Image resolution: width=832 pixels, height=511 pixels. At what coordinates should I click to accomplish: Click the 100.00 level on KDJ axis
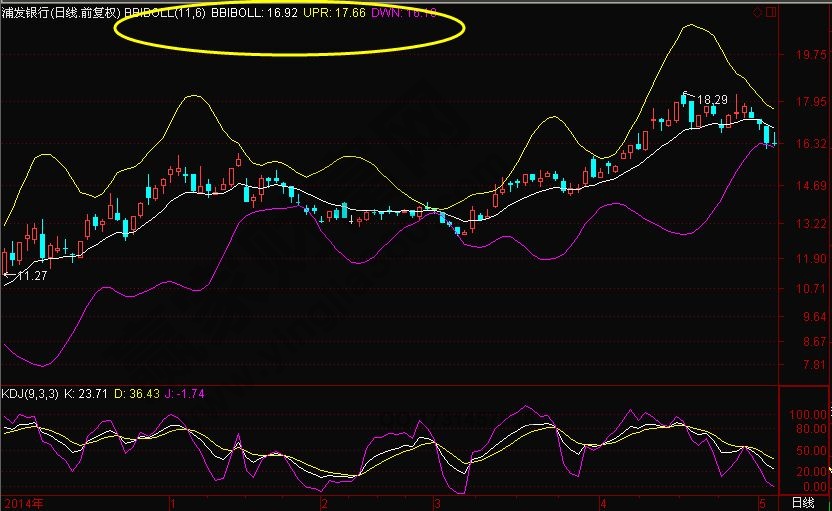[804, 413]
